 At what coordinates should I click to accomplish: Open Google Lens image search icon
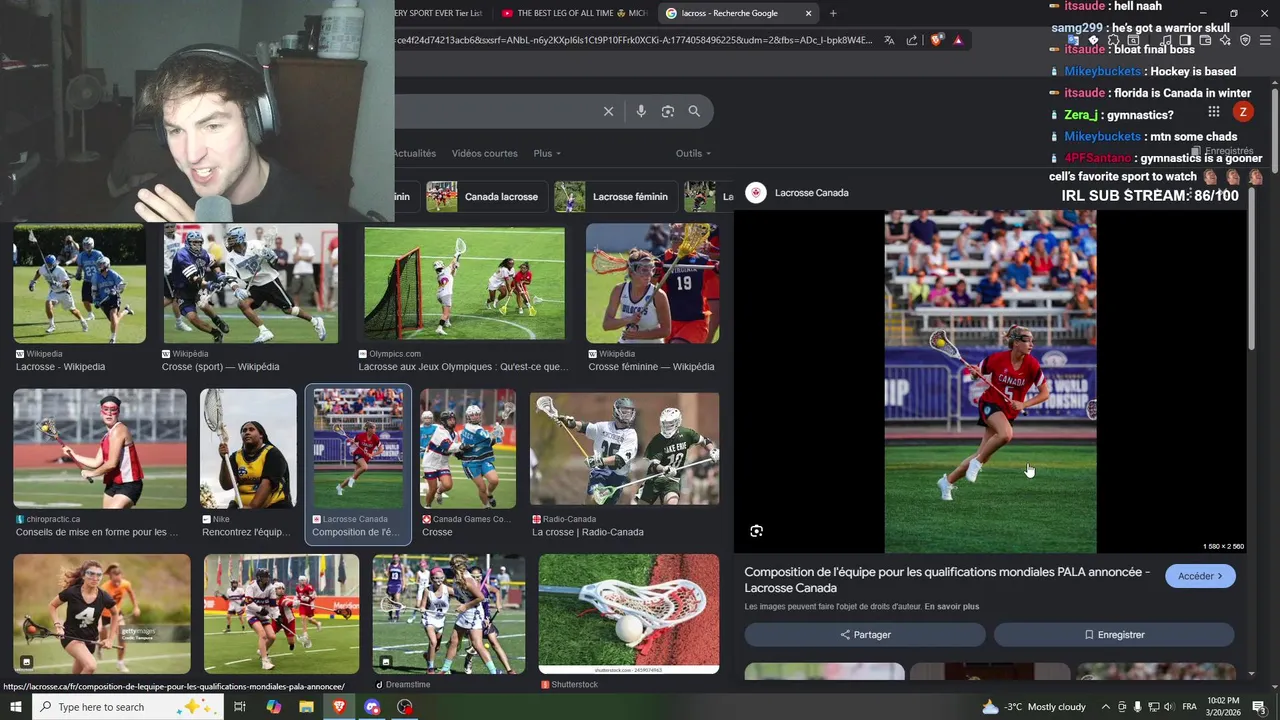668,111
